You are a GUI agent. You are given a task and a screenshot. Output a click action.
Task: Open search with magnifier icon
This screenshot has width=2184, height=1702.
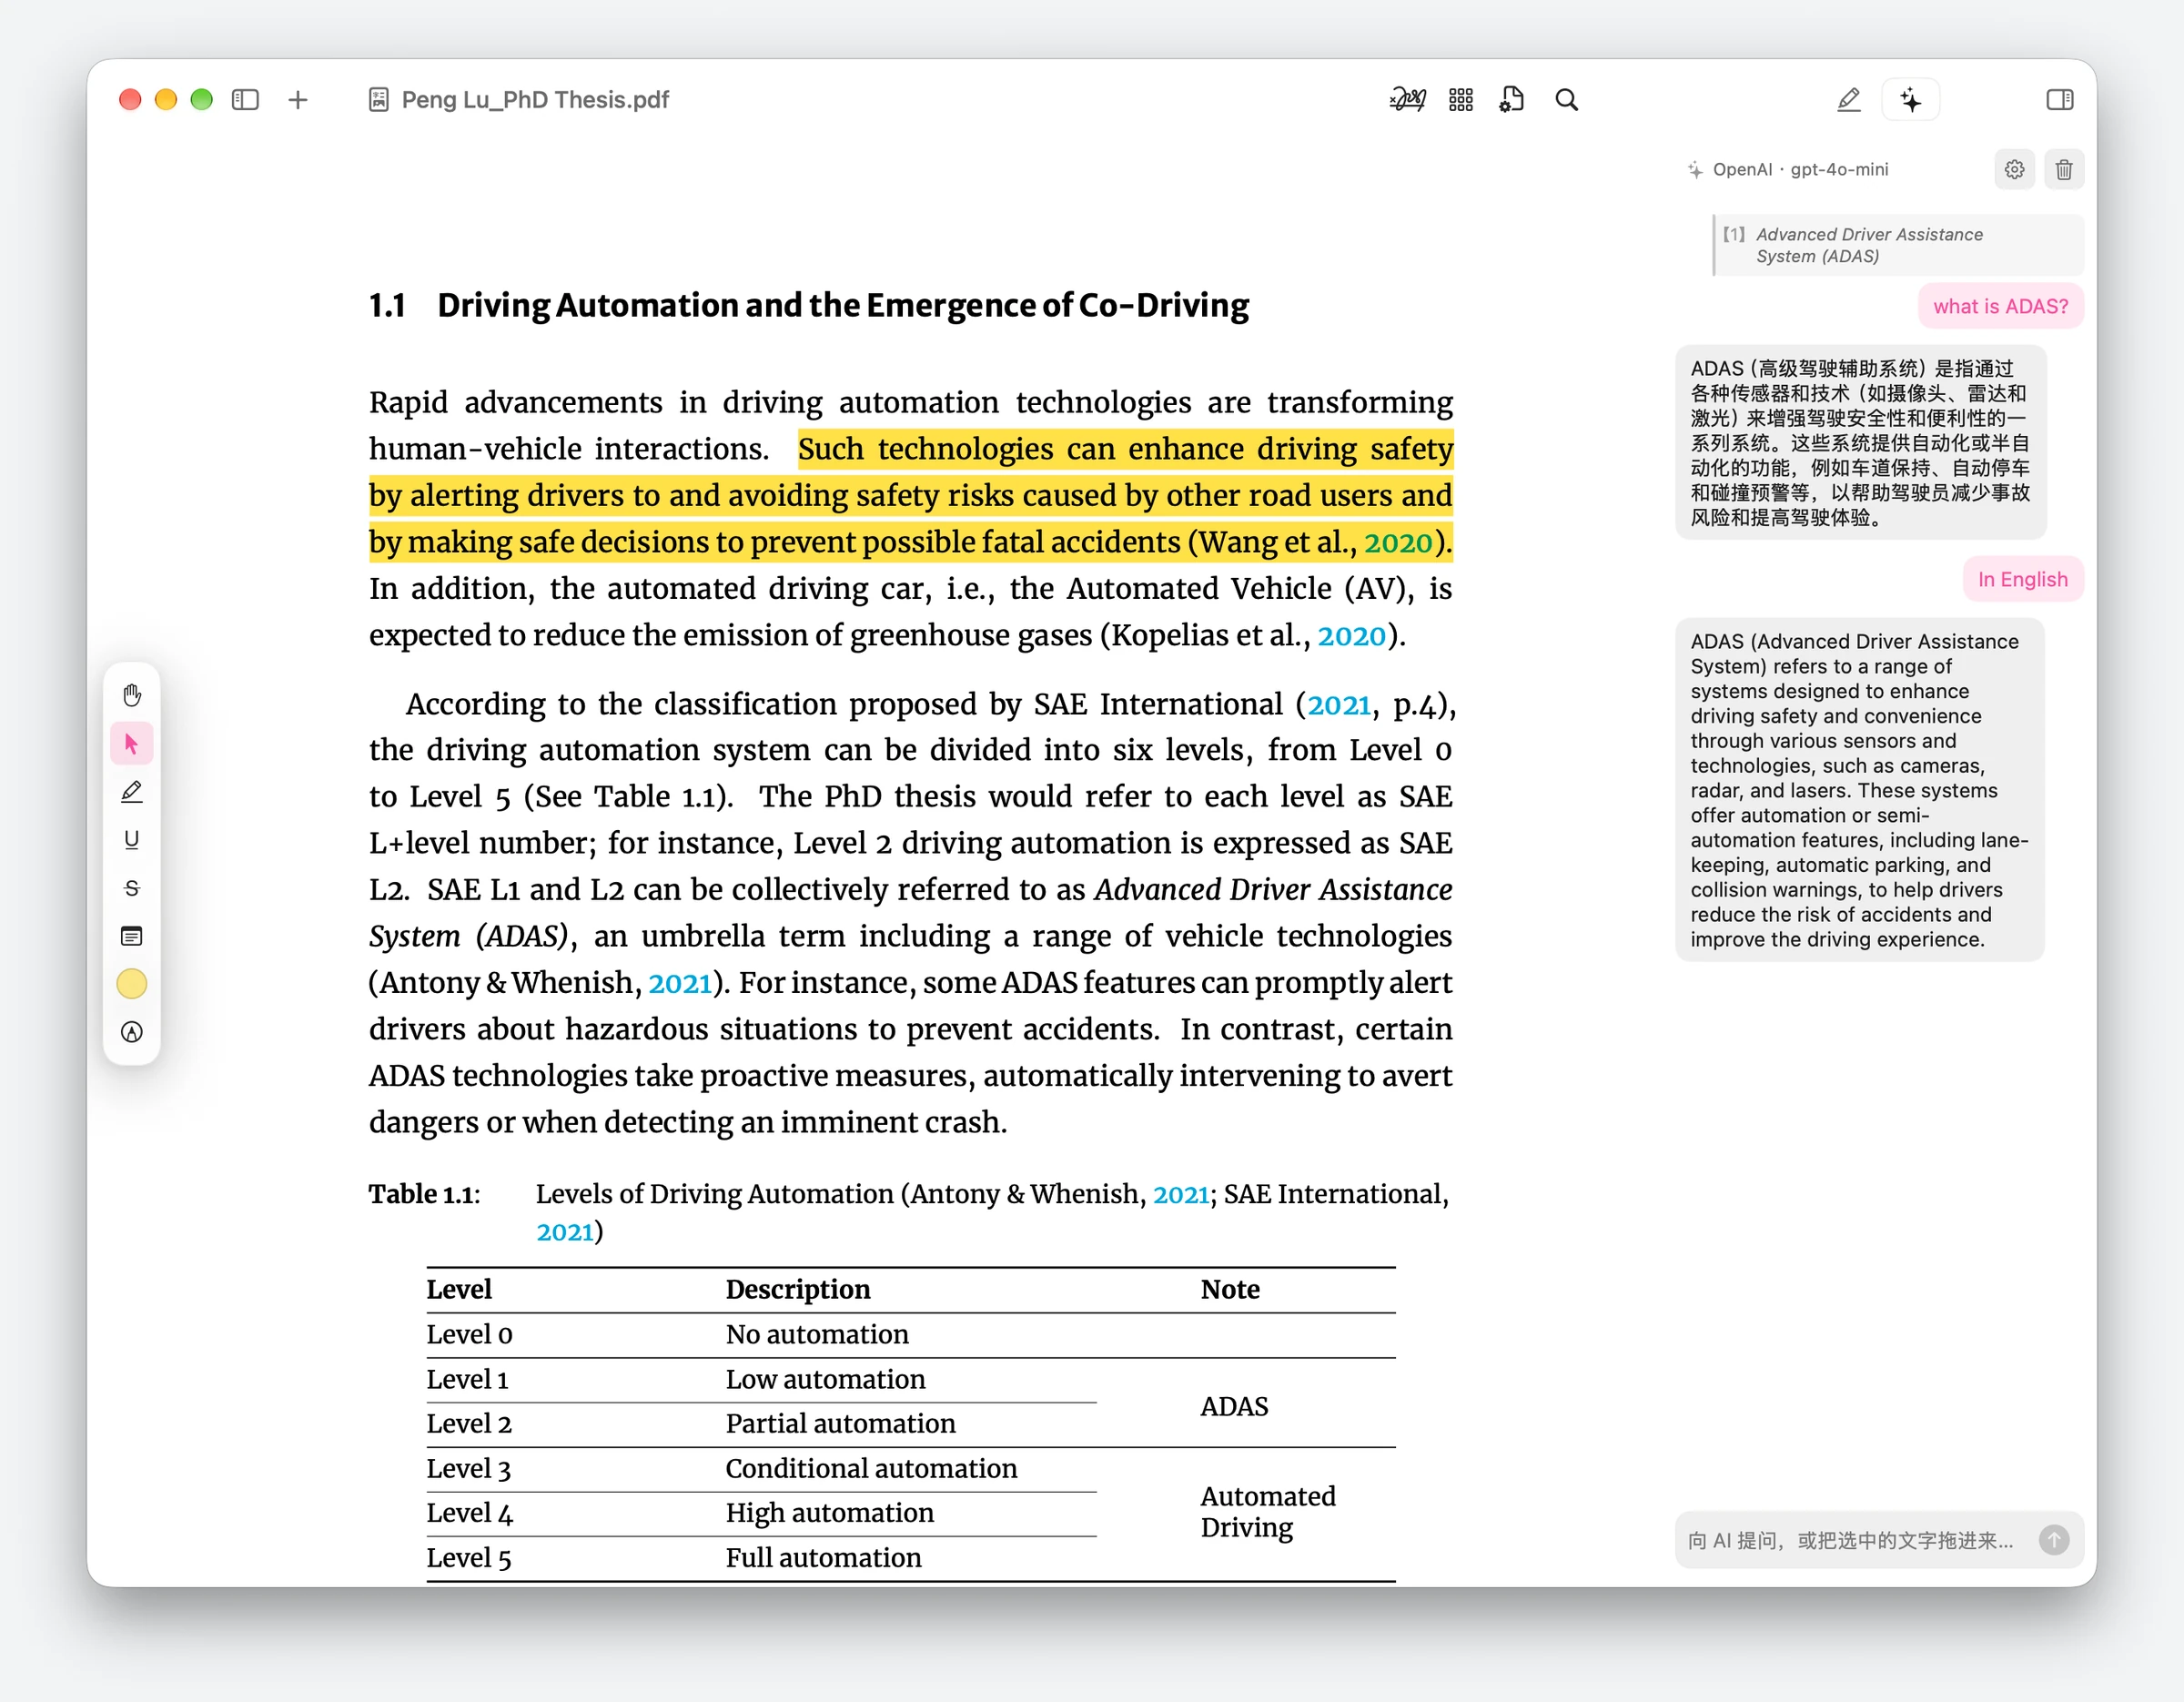1566,100
